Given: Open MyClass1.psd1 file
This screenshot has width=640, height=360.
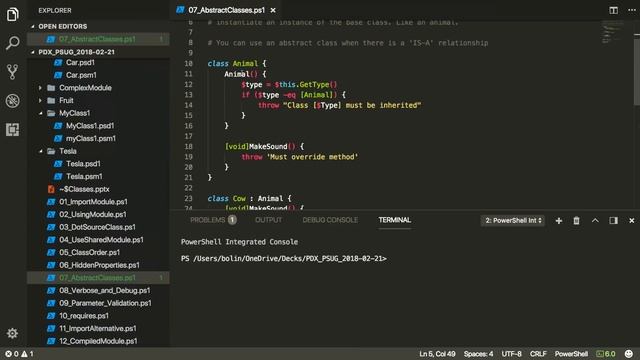Looking at the screenshot, I should 90,126.
